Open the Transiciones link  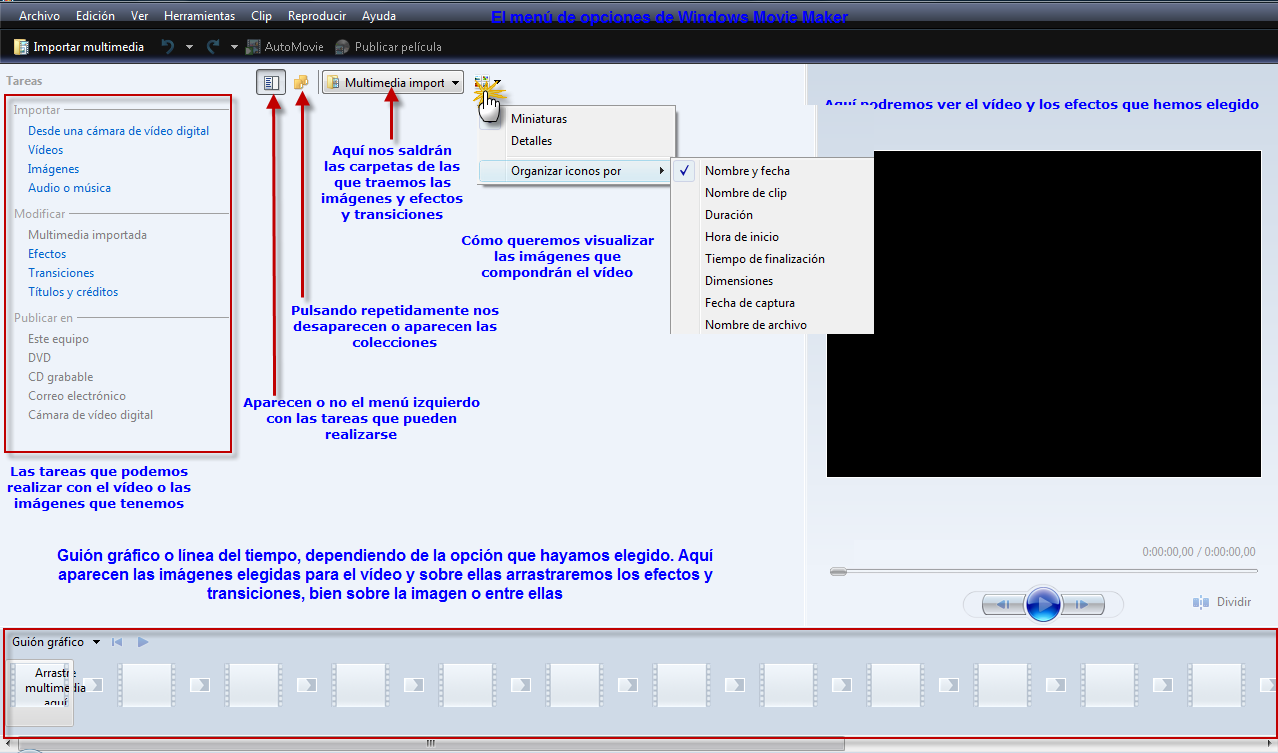point(61,273)
